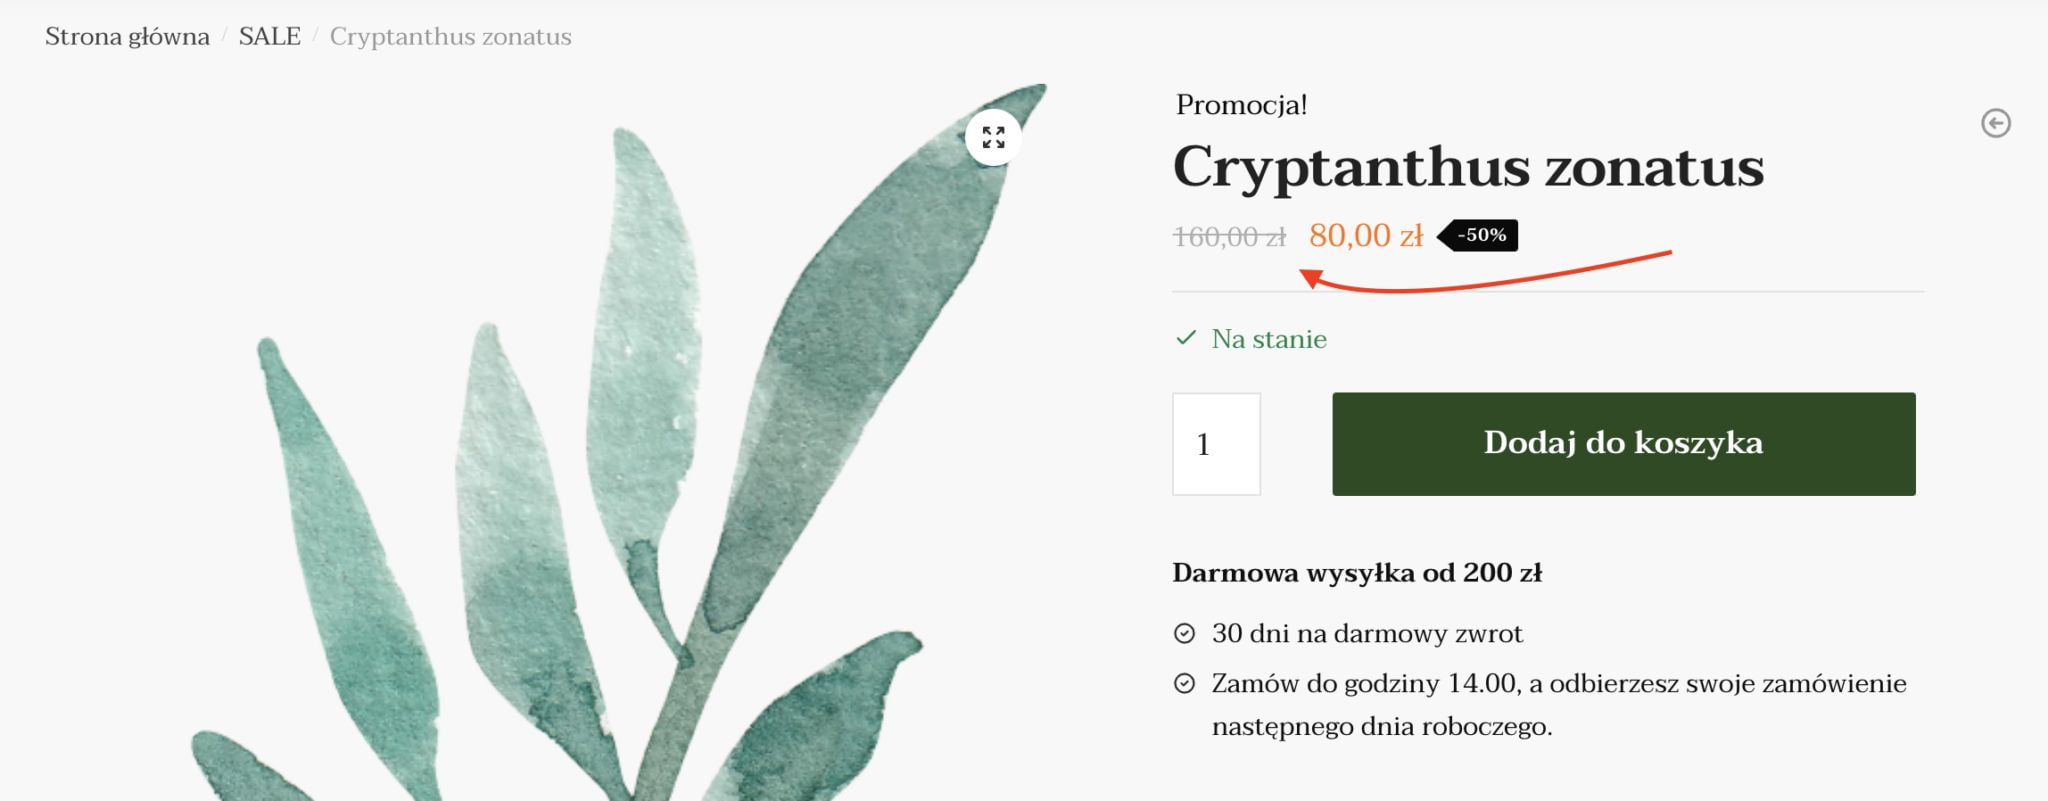Click the next-day delivery info text

tap(1559, 704)
